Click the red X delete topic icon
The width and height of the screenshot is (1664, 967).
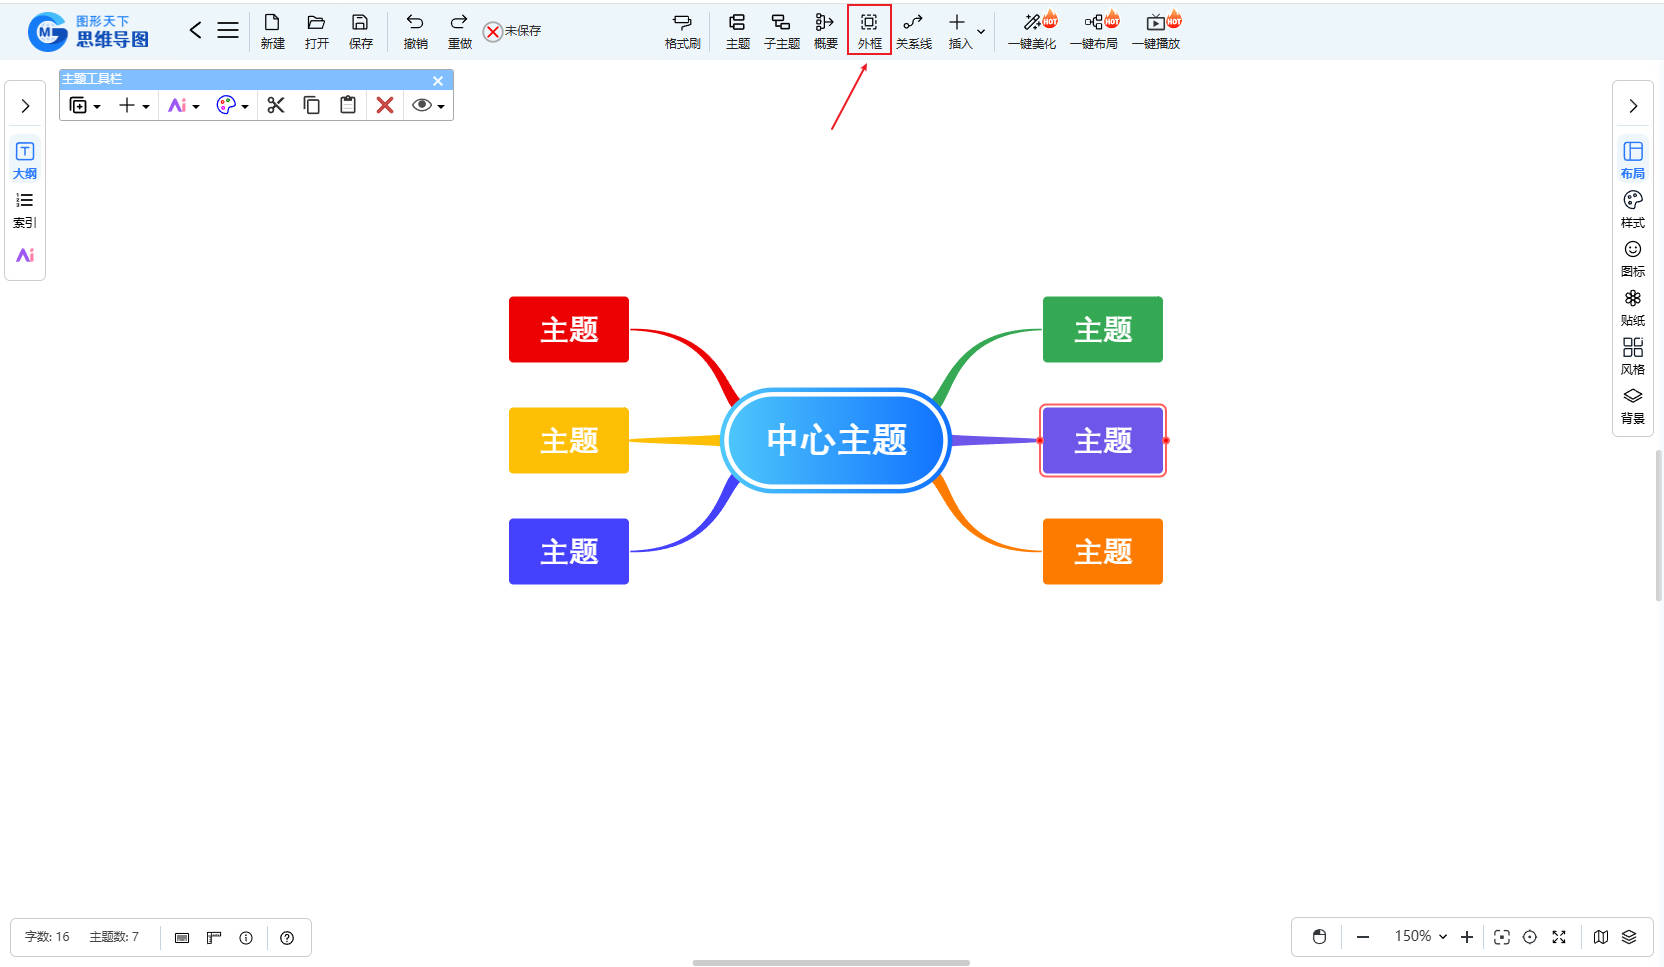pyautogui.click(x=385, y=105)
